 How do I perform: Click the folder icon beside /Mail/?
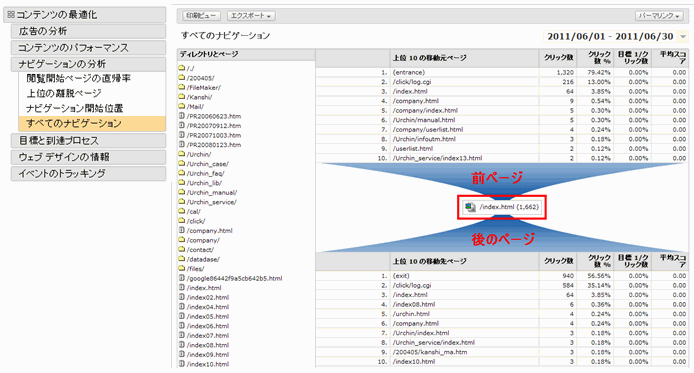pyautogui.click(x=181, y=106)
